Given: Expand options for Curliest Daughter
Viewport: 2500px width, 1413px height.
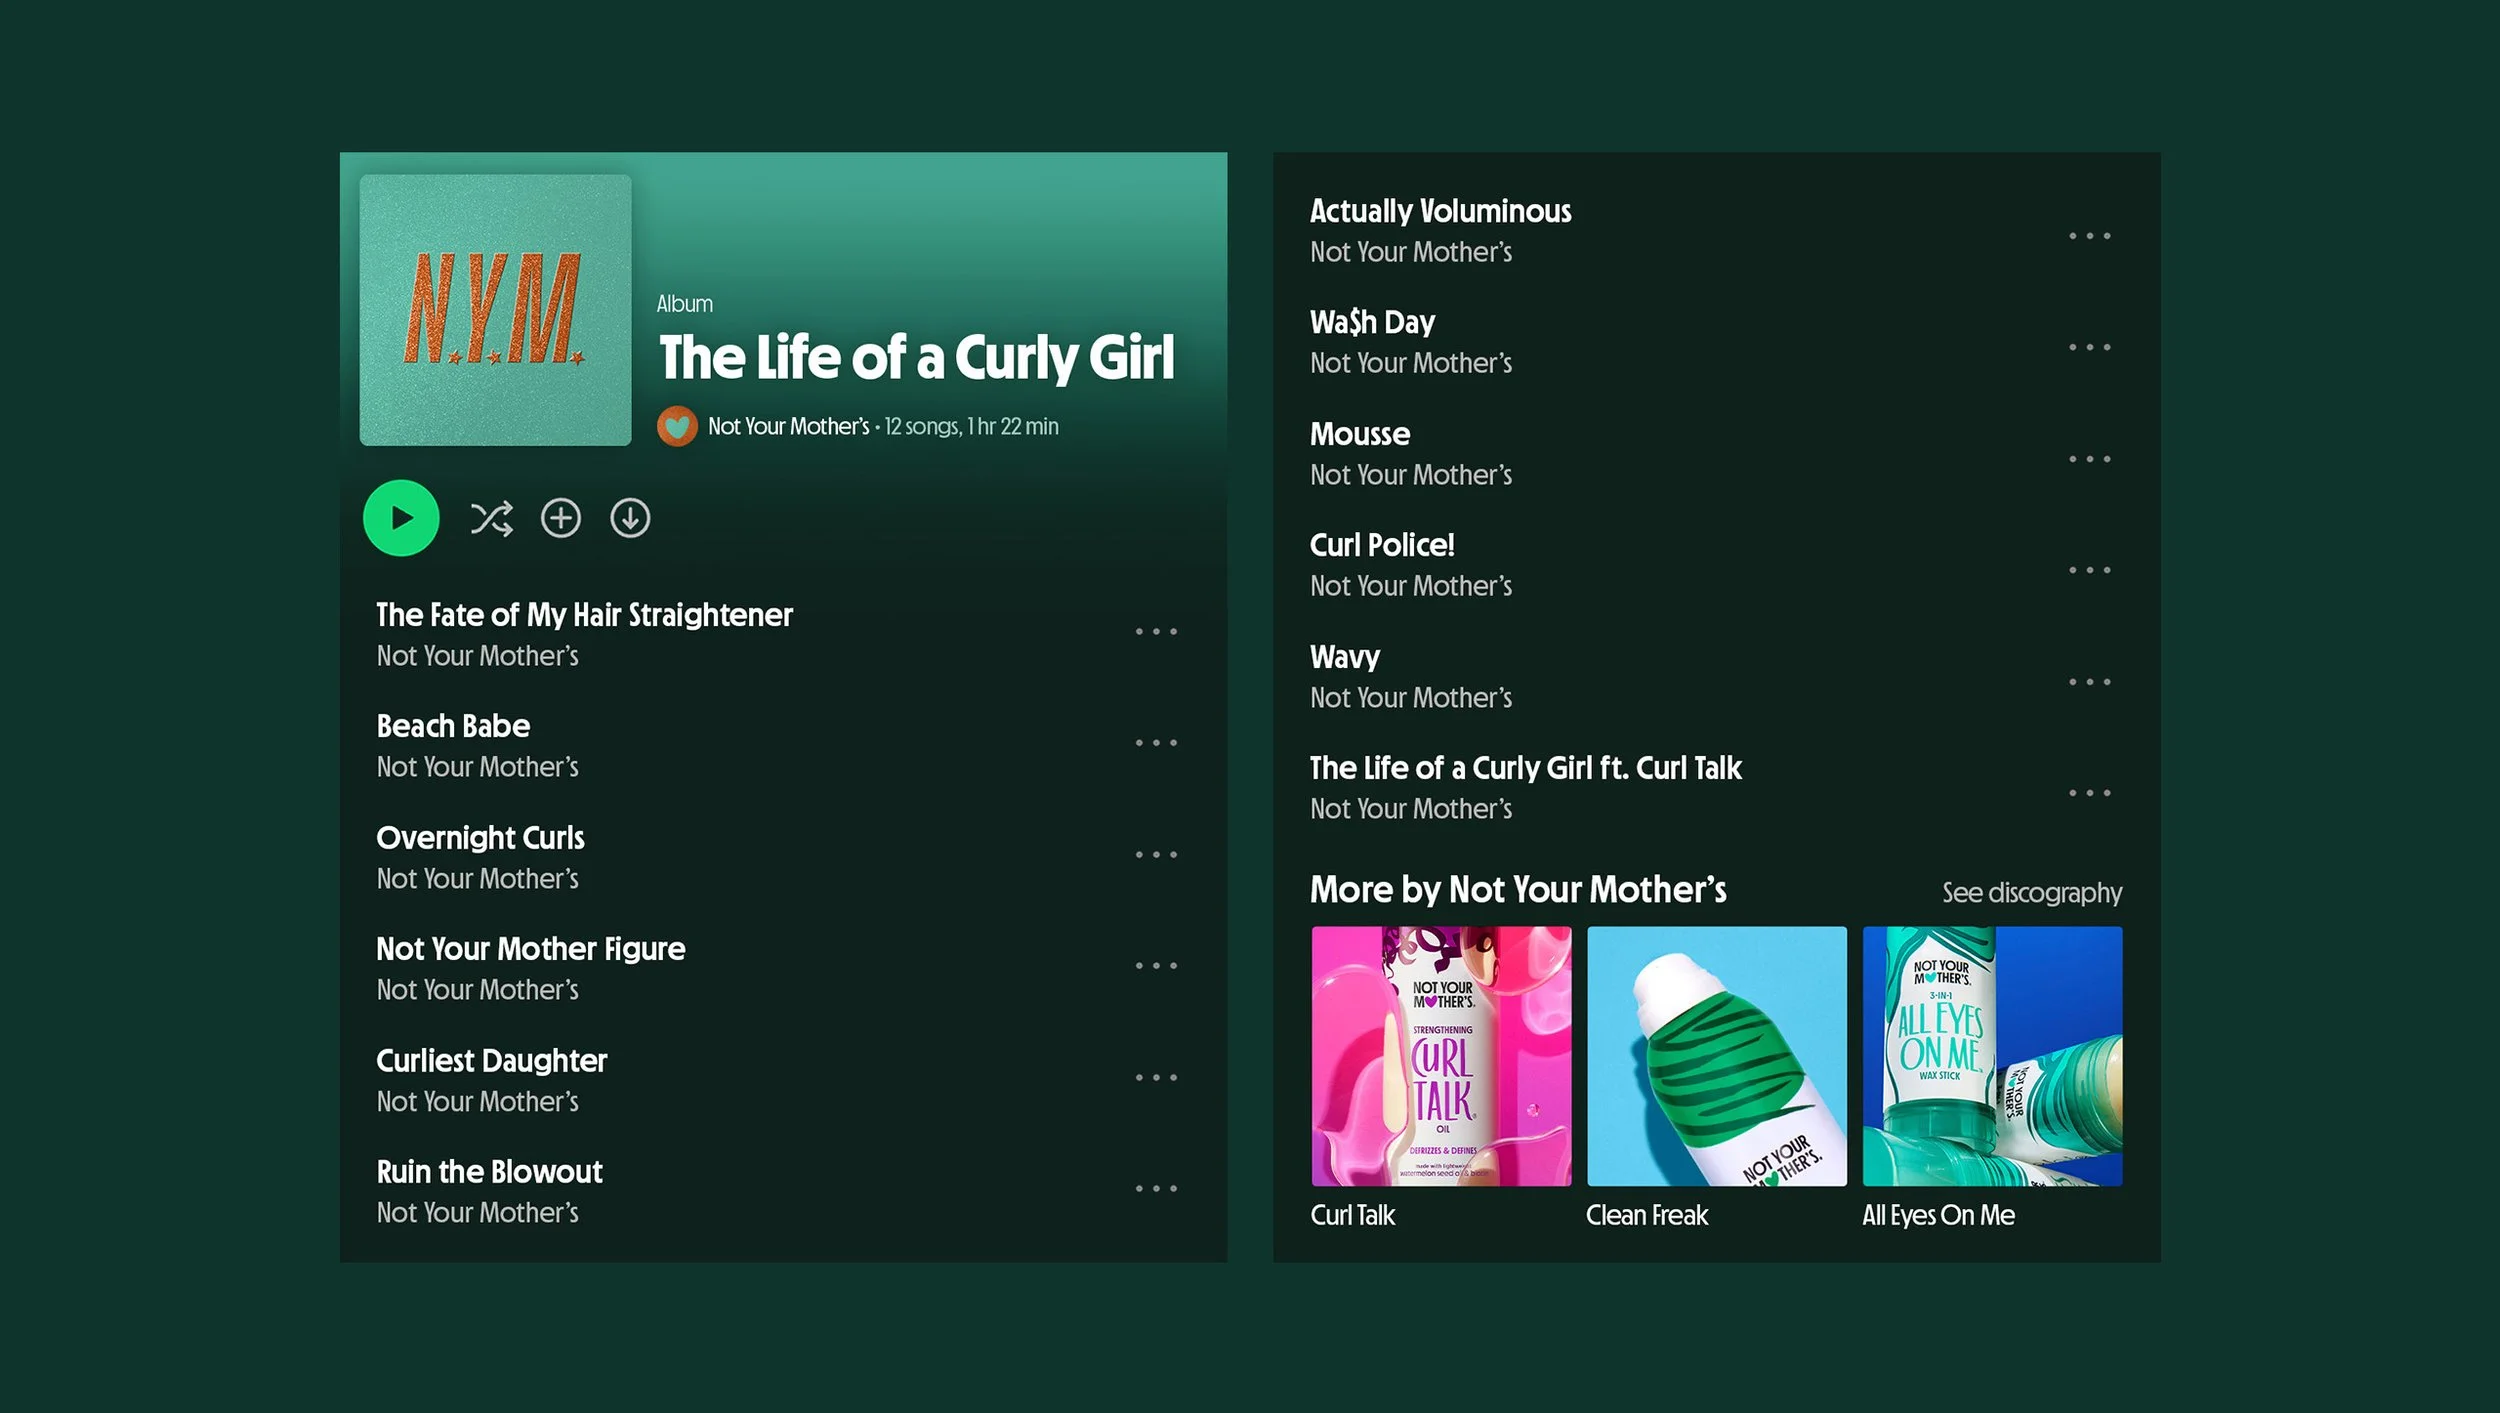Looking at the screenshot, I should pos(1155,1076).
